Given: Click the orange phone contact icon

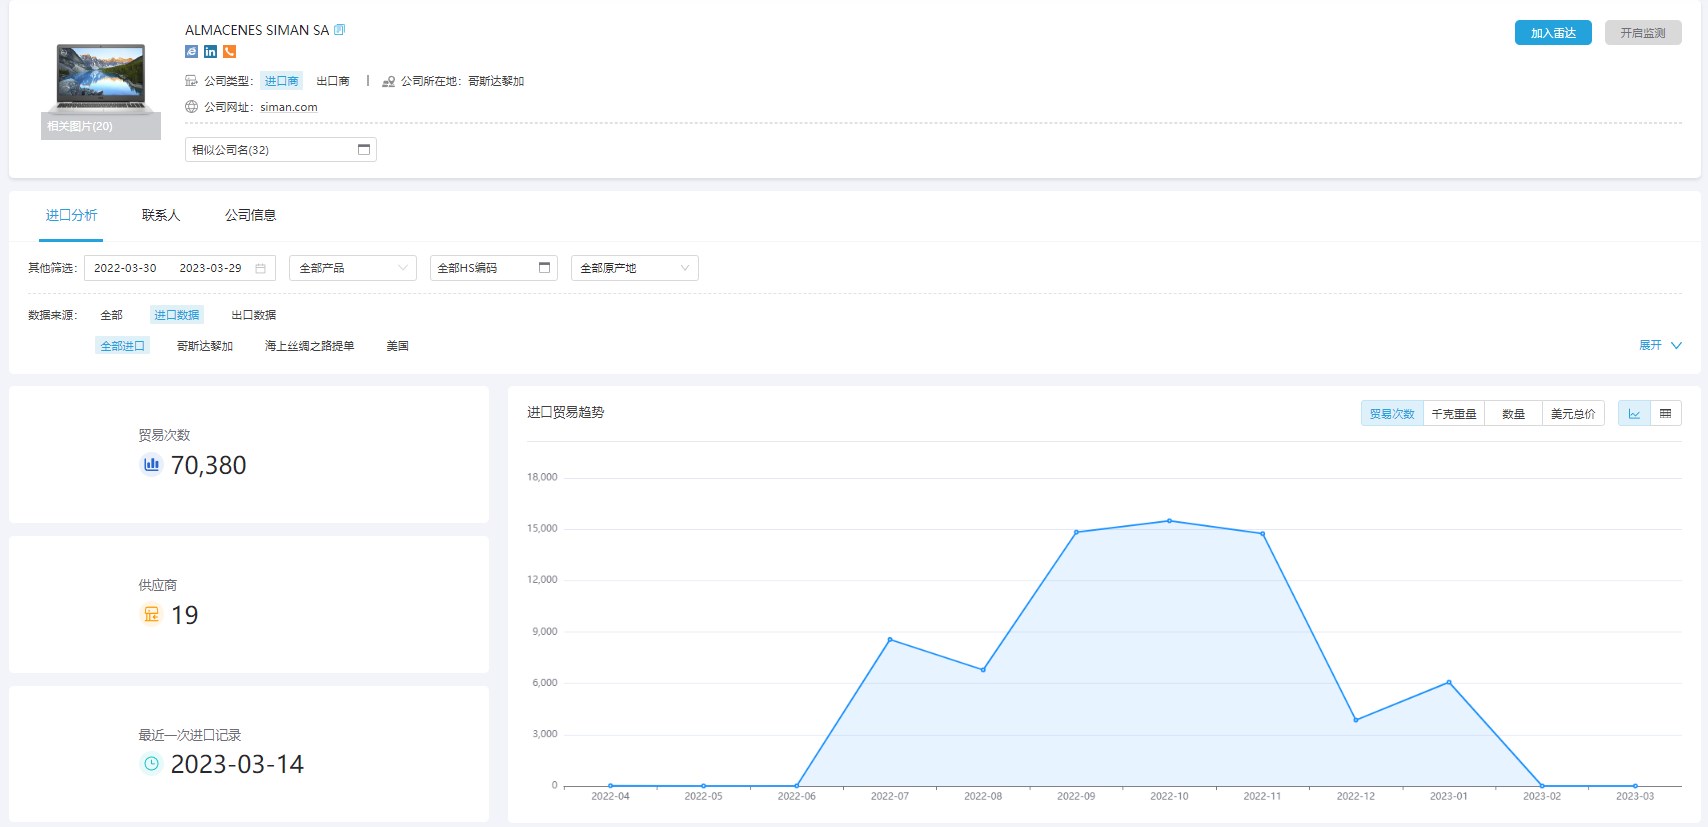Looking at the screenshot, I should 229,51.
